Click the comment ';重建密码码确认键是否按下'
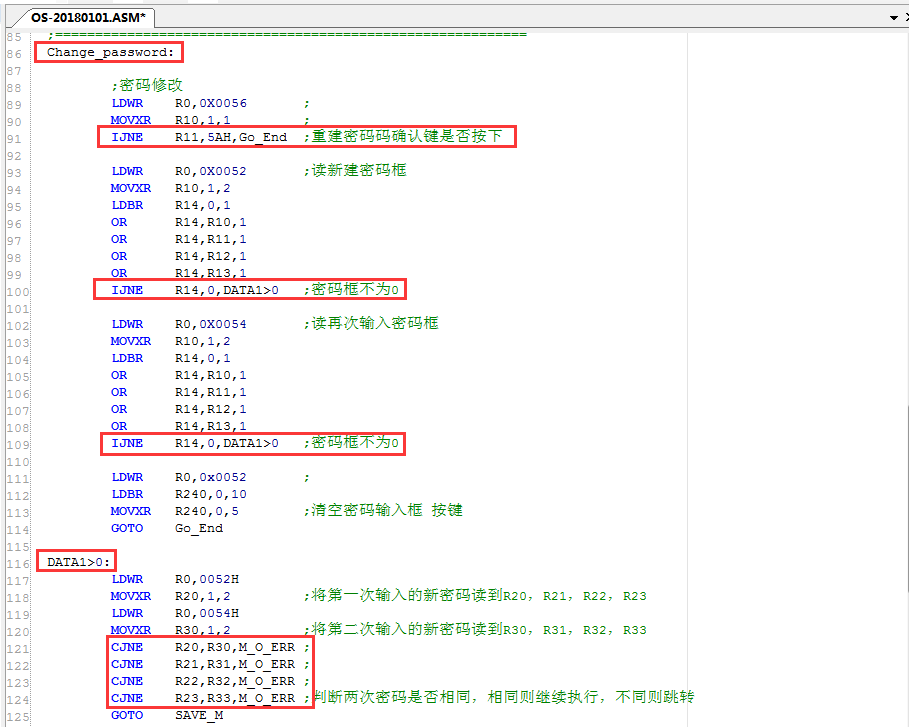 point(403,136)
